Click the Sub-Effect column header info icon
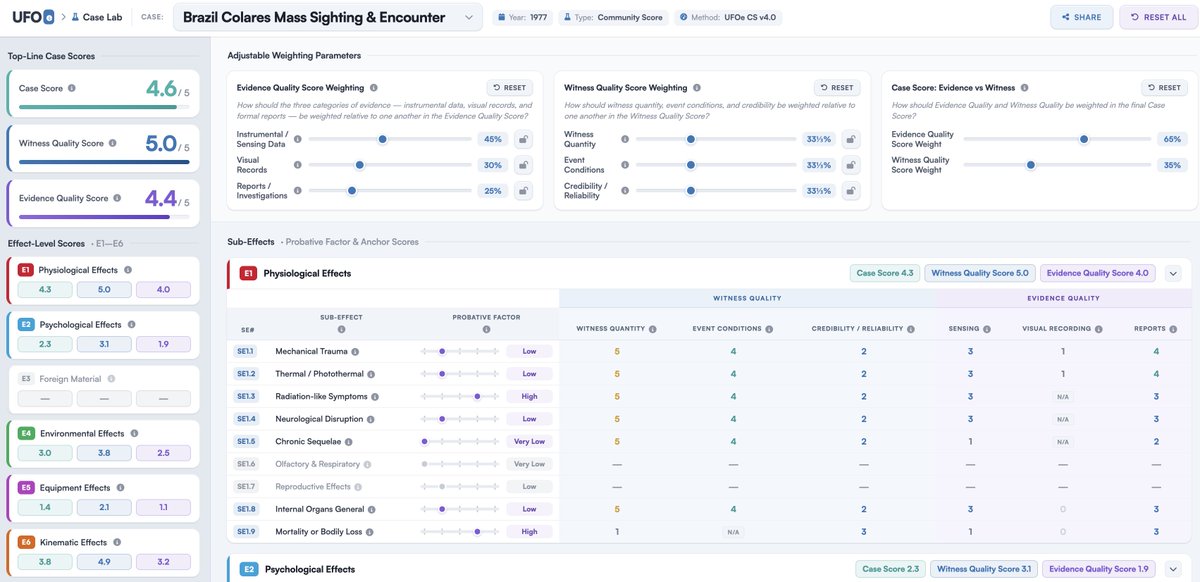 click(x=341, y=329)
